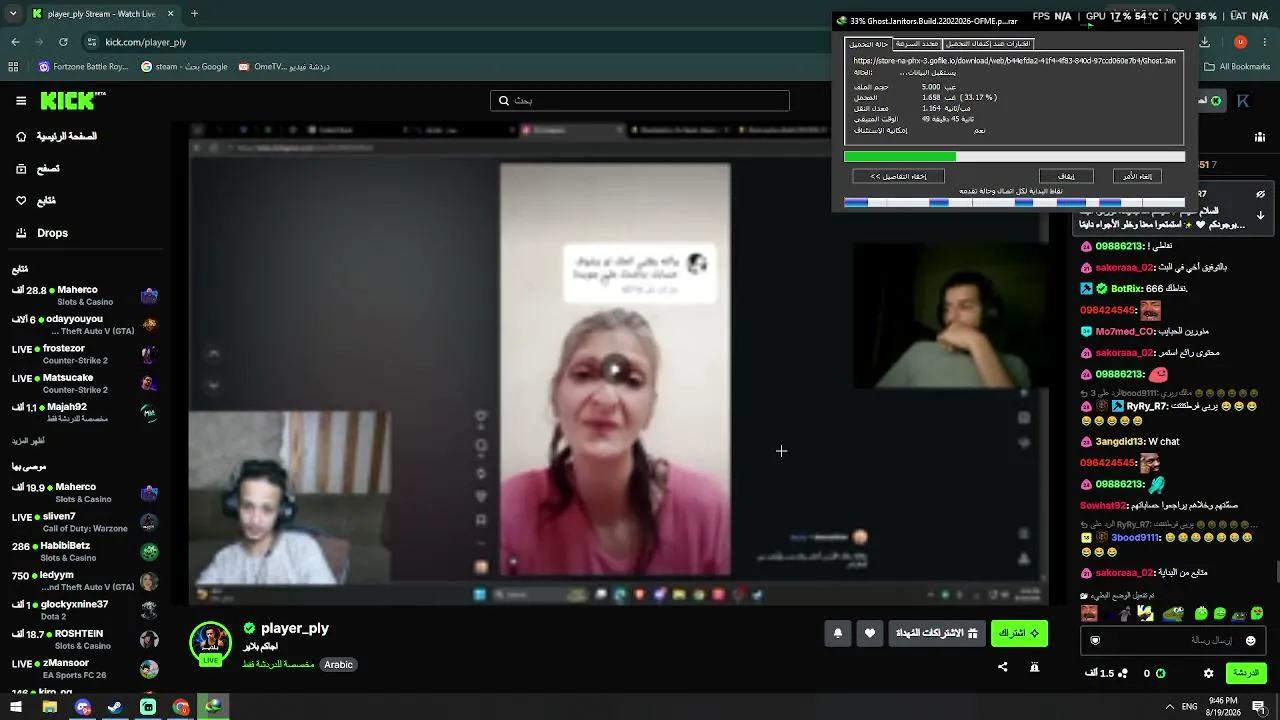
Task: Click the browser back arrow
Action: 15,42
